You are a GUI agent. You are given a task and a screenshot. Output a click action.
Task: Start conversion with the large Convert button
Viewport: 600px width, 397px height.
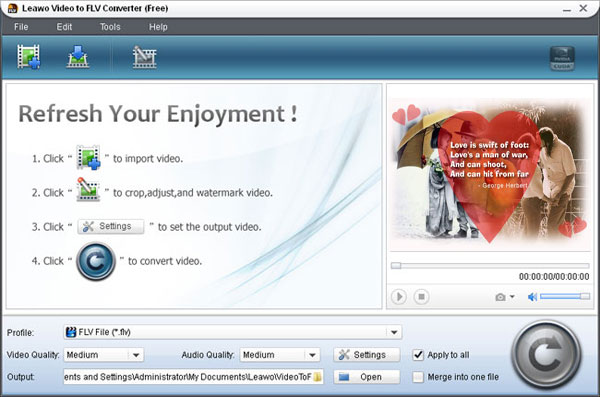[546, 356]
